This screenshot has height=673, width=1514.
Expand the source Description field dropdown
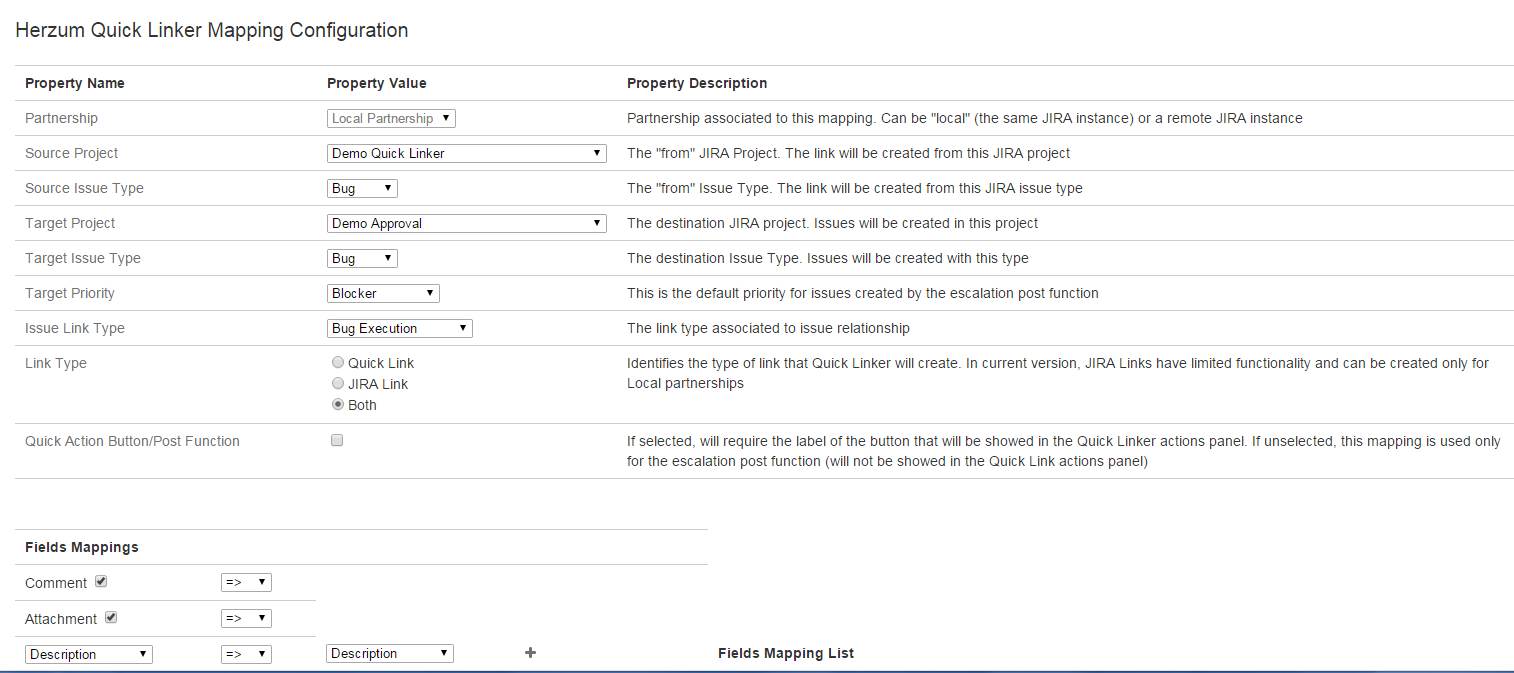coord(89,654)
